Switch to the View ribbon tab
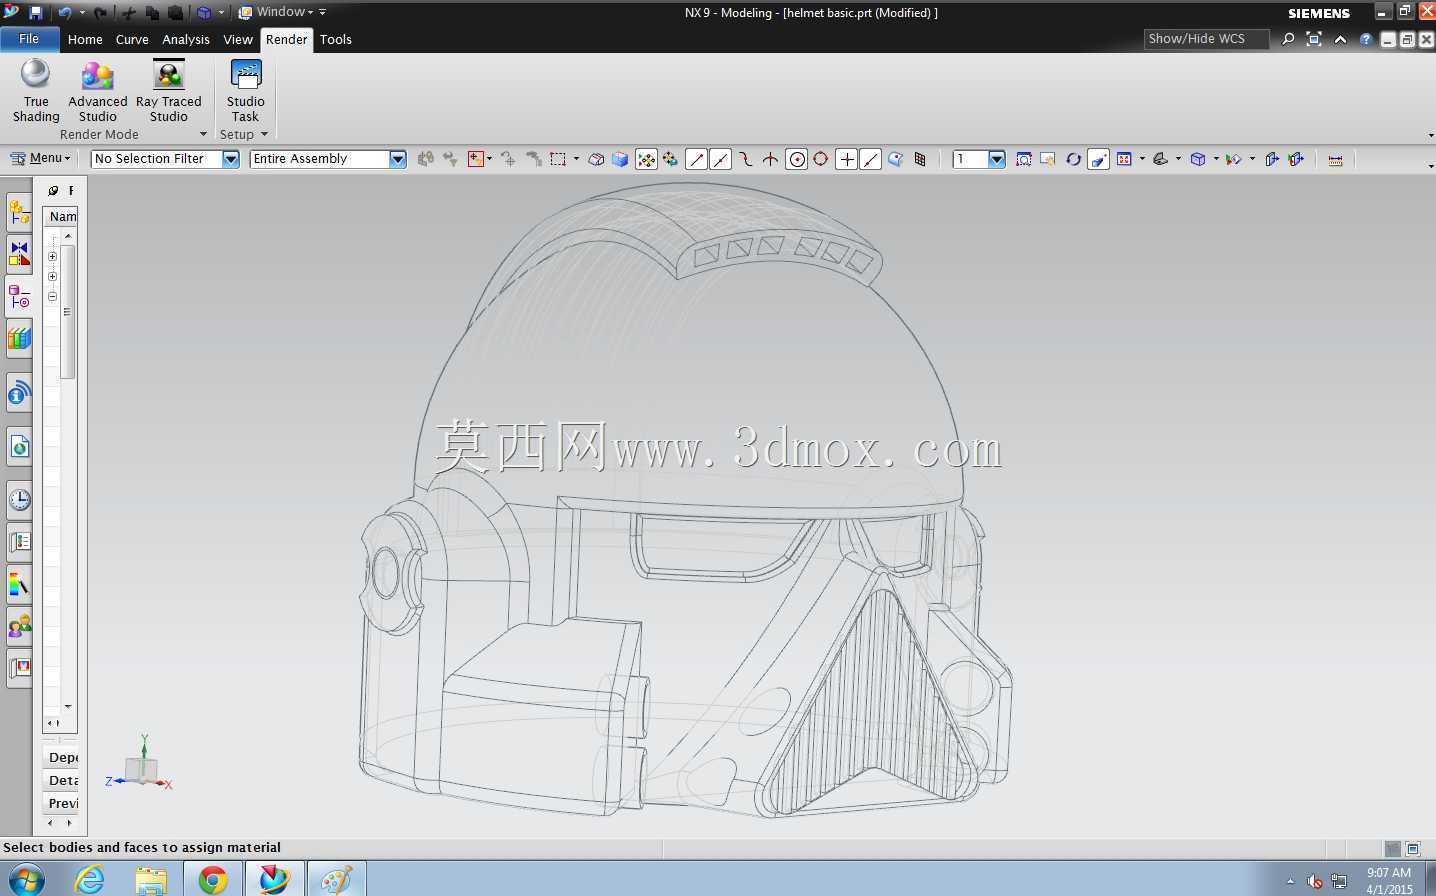This screenshot has width=1436, height=896. [238, 39]
